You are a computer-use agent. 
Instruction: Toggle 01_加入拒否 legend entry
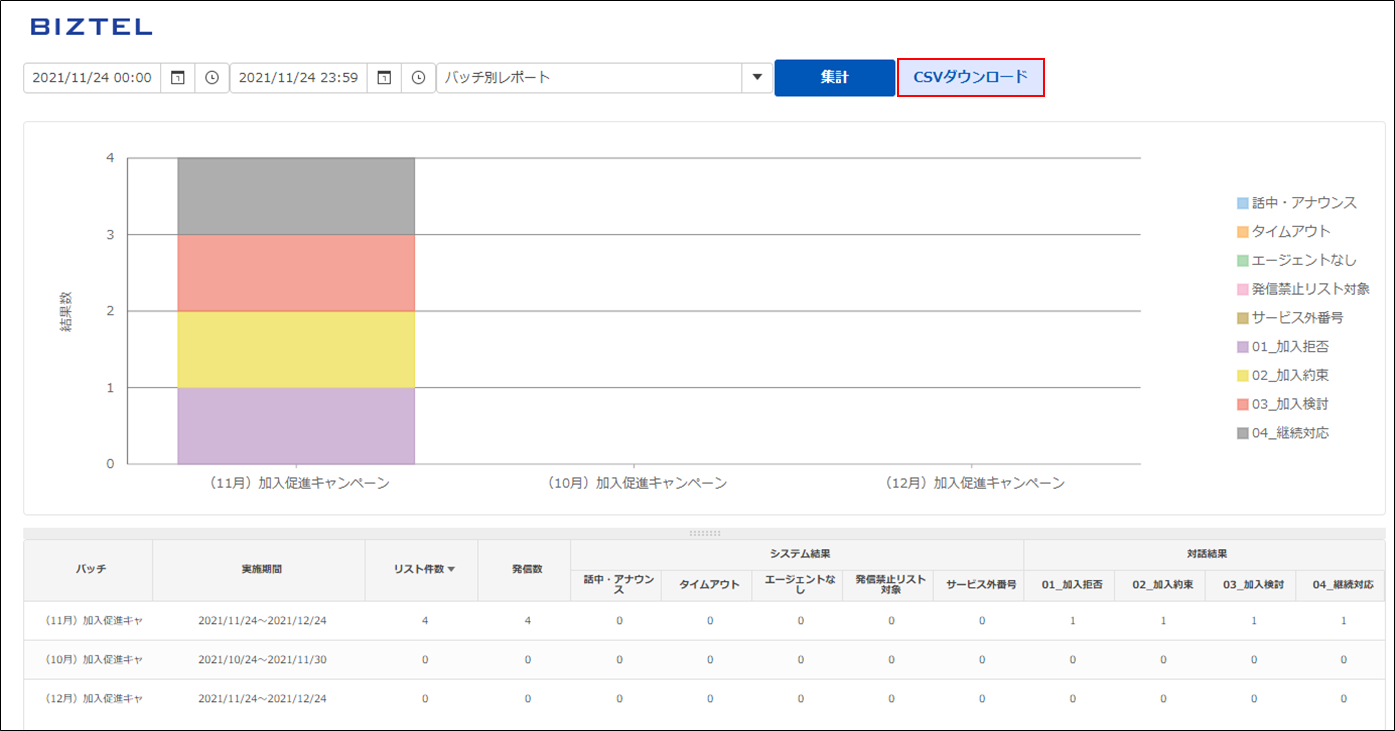[x=1282, y=347]
